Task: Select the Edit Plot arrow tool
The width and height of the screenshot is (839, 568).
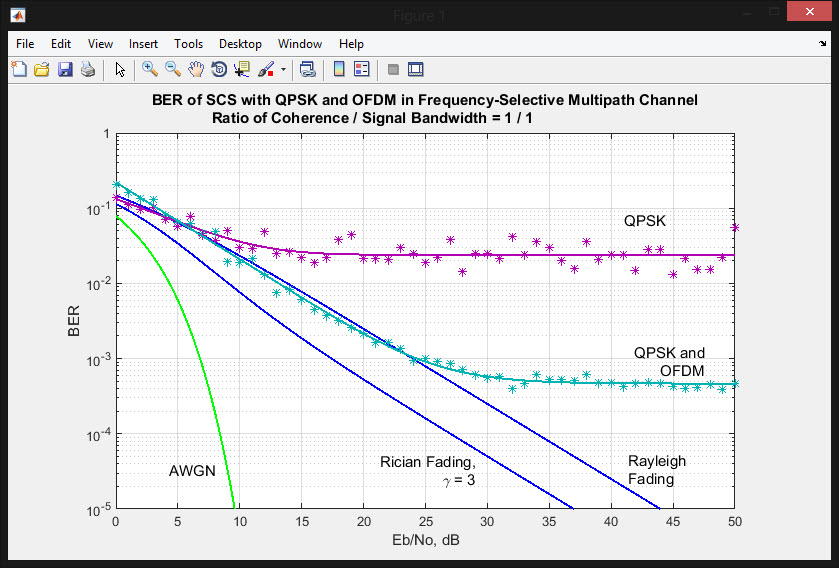Action: click(x=120, y=70)
